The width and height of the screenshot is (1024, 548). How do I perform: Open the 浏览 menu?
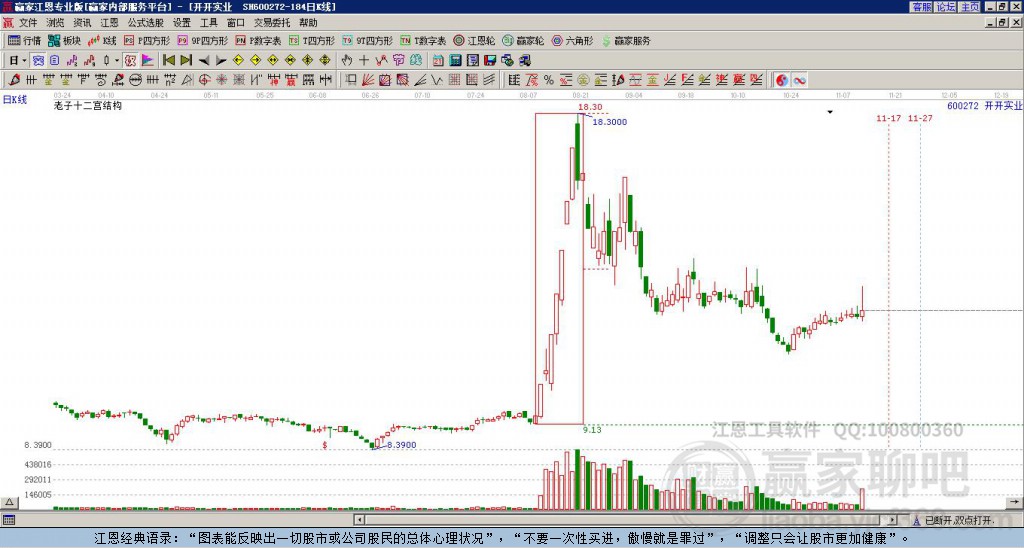pyautogui.click(x=56, y=23)
